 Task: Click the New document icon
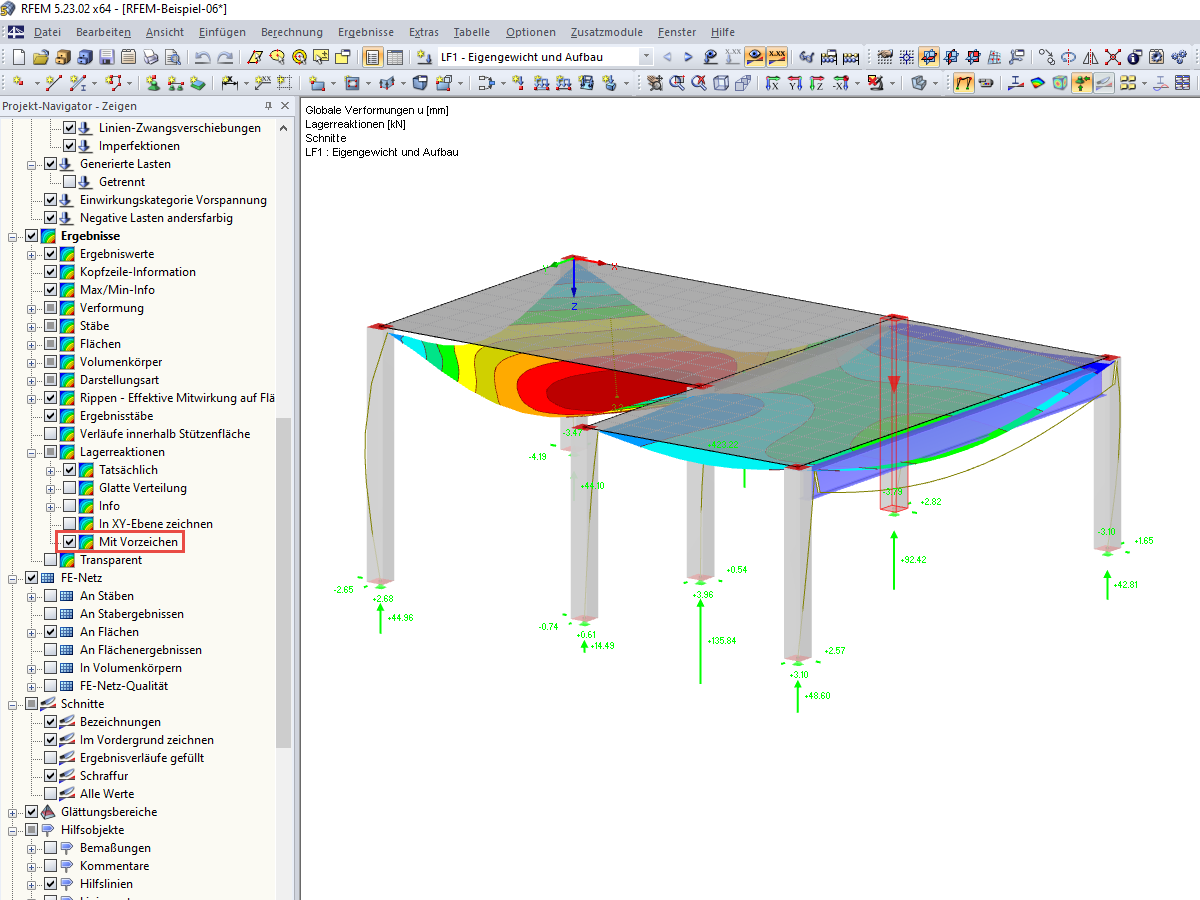tap(18, 57)
